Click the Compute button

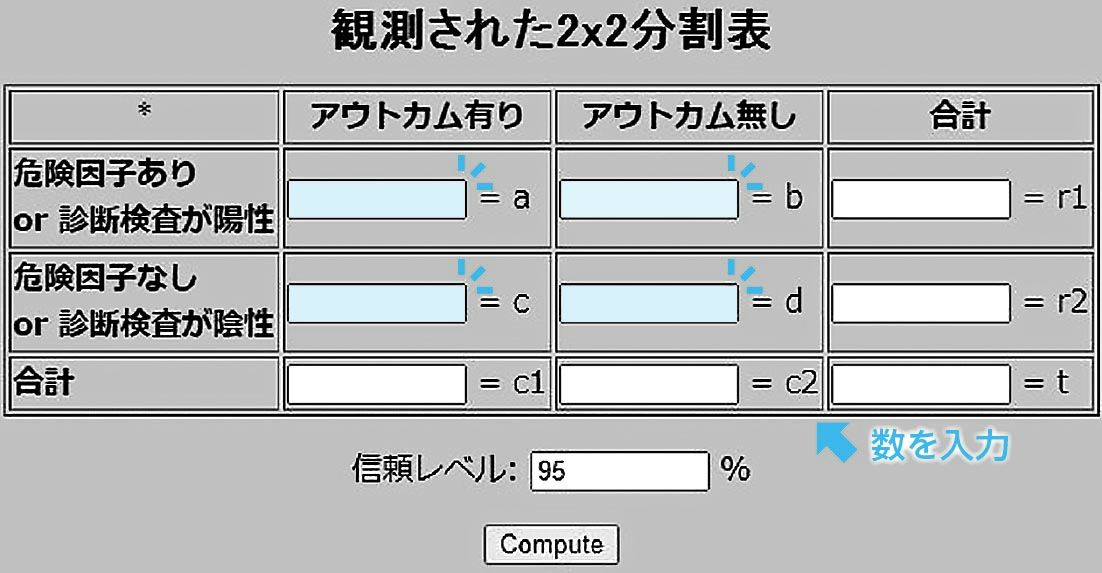click(551, 544)
